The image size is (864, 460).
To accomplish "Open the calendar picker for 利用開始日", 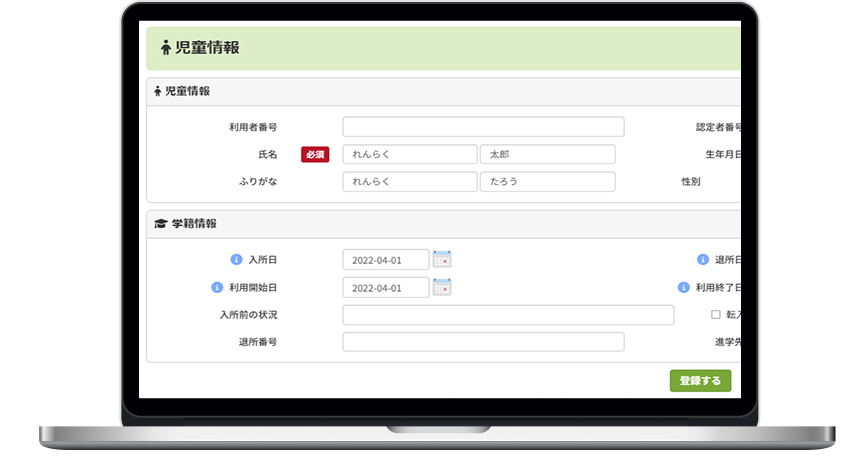I will coord(442,288).
